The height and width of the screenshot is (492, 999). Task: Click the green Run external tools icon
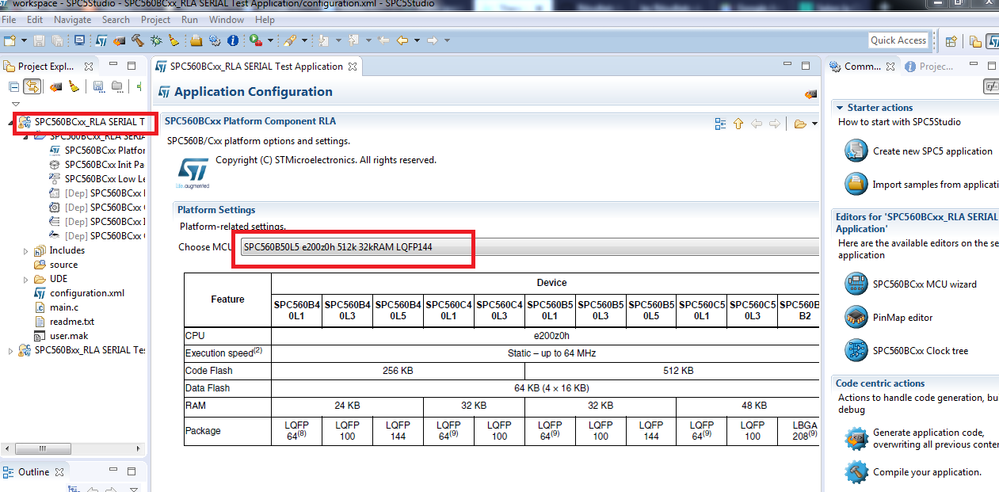click(x=256, y=40)
